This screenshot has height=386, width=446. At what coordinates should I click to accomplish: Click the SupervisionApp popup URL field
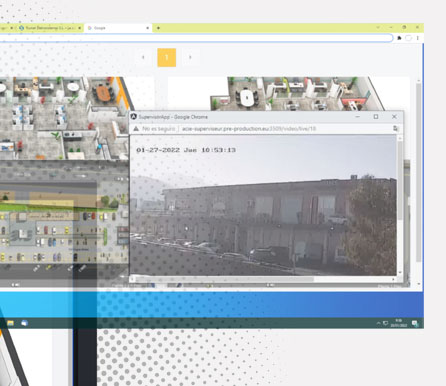point(286,129)
